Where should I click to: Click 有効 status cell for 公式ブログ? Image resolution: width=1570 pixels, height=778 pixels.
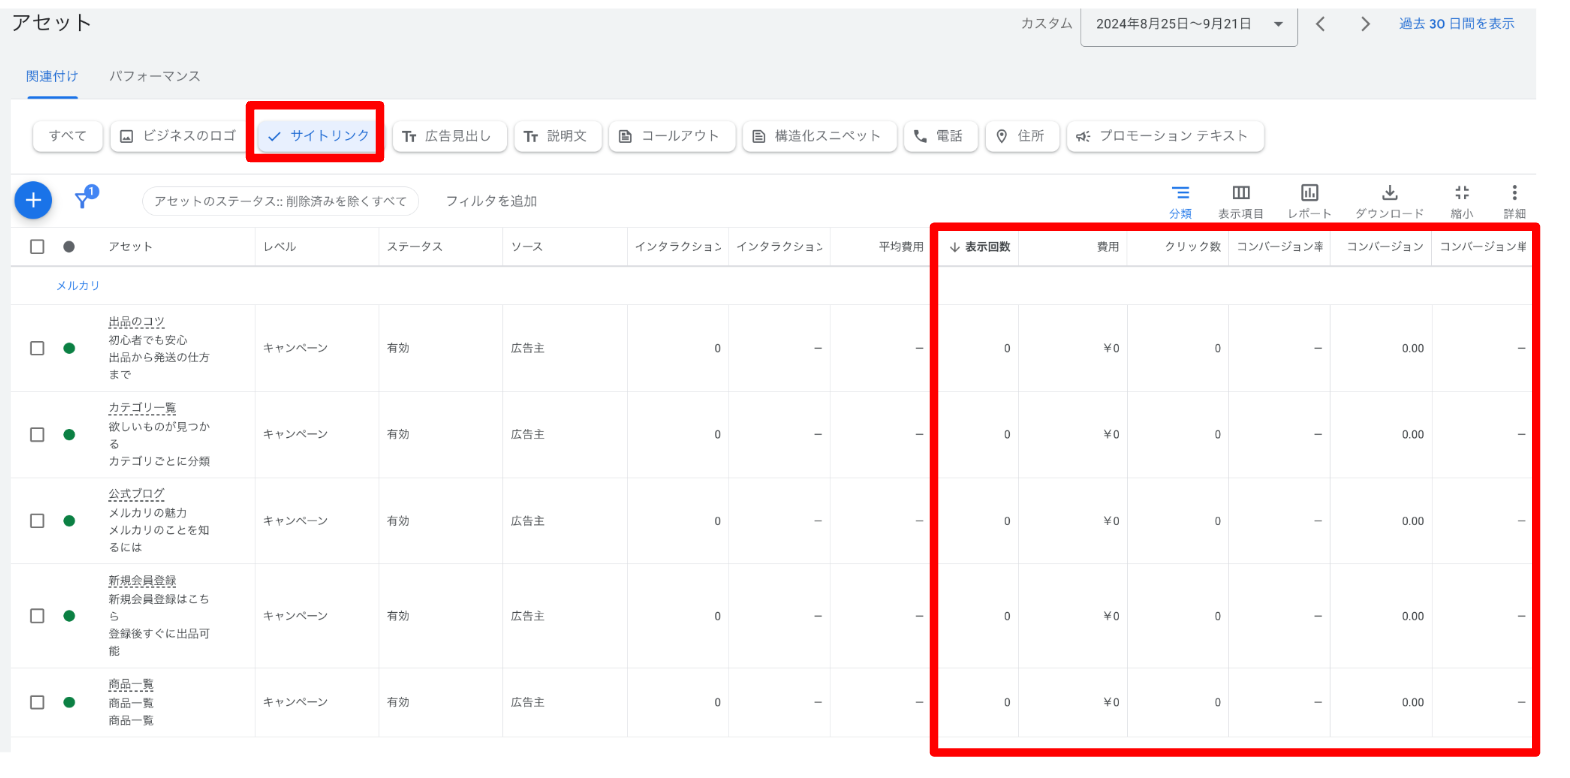[x=398, y=521]
